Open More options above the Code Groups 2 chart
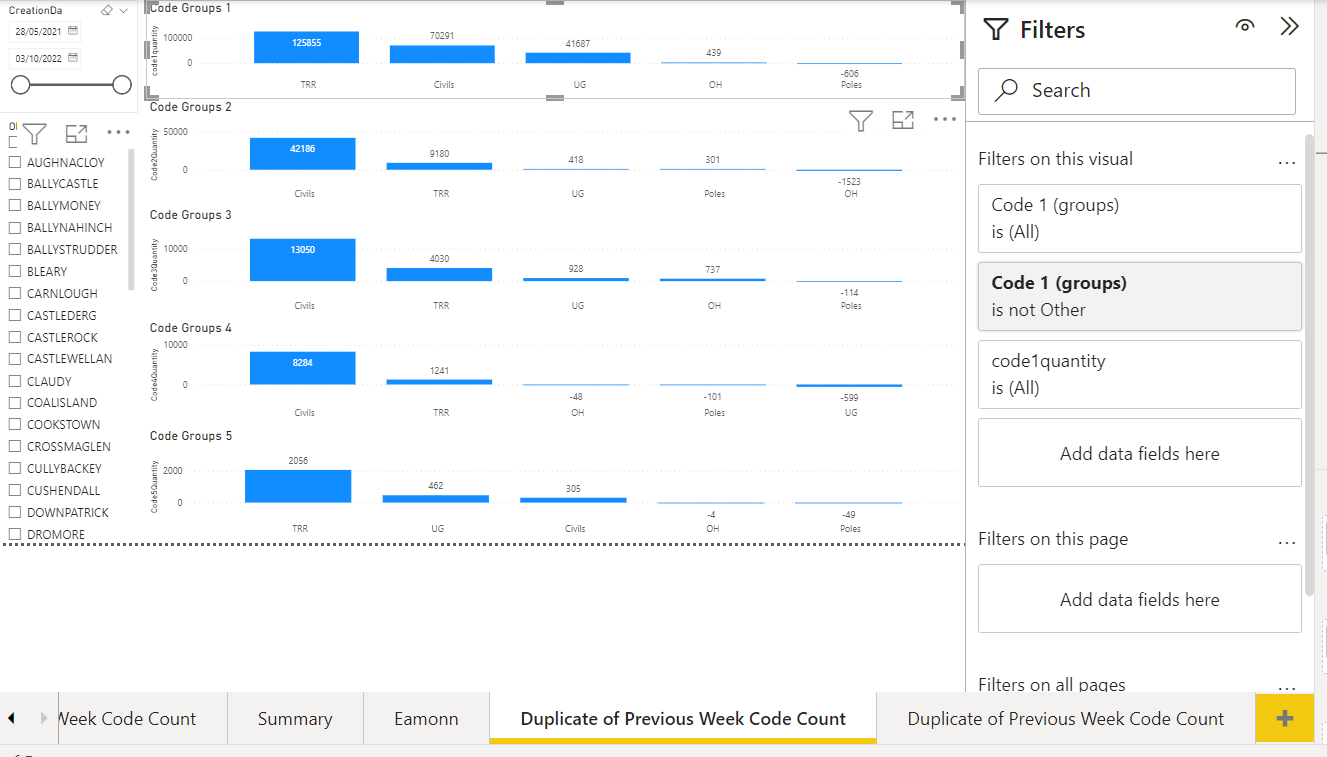Image resolution: width=1327 pixels, height=757 pixels. pyautogui.click(x=945, y=120)
